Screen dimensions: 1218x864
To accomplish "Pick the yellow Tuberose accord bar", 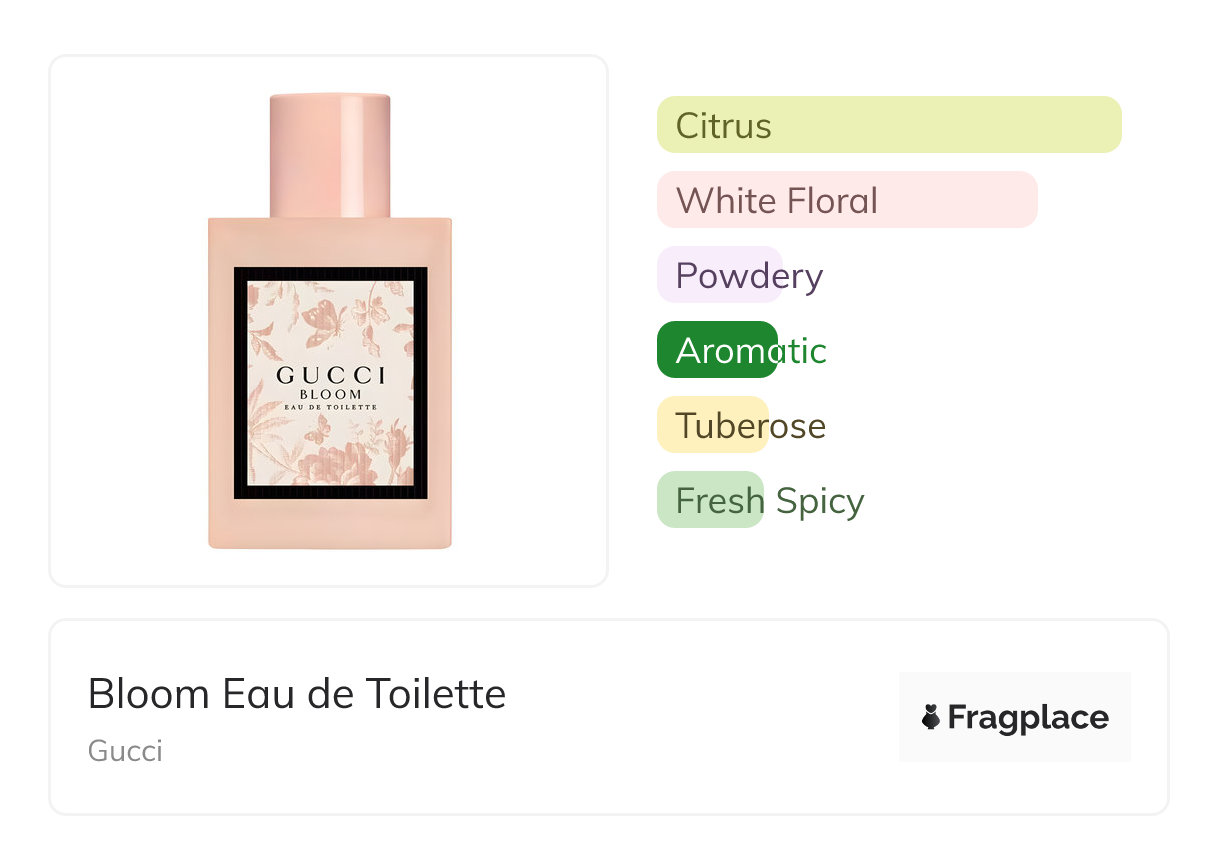I will pos(712,425).
